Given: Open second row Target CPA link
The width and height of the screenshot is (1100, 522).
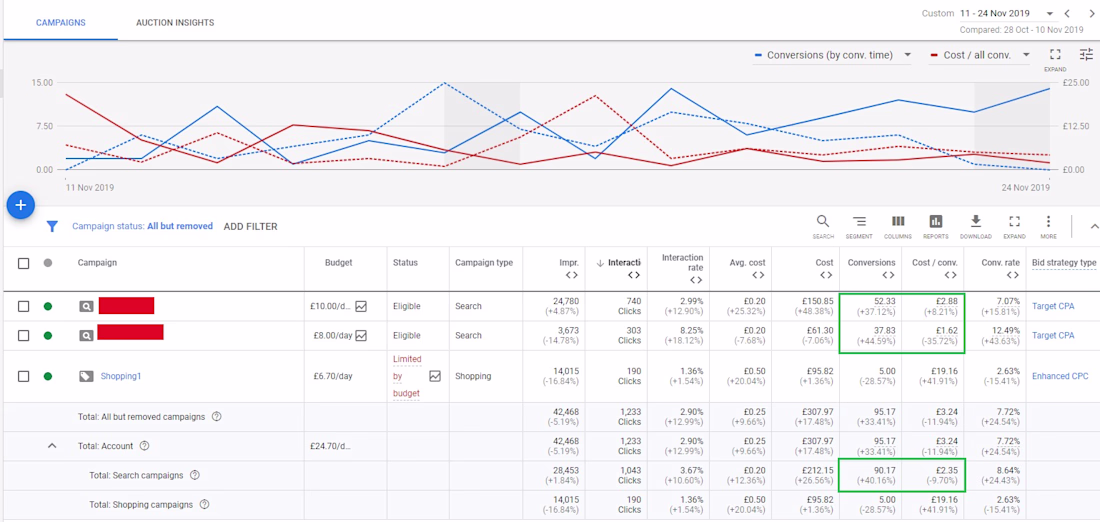Looking at the screenshot, I should (x=1053, y=335).
